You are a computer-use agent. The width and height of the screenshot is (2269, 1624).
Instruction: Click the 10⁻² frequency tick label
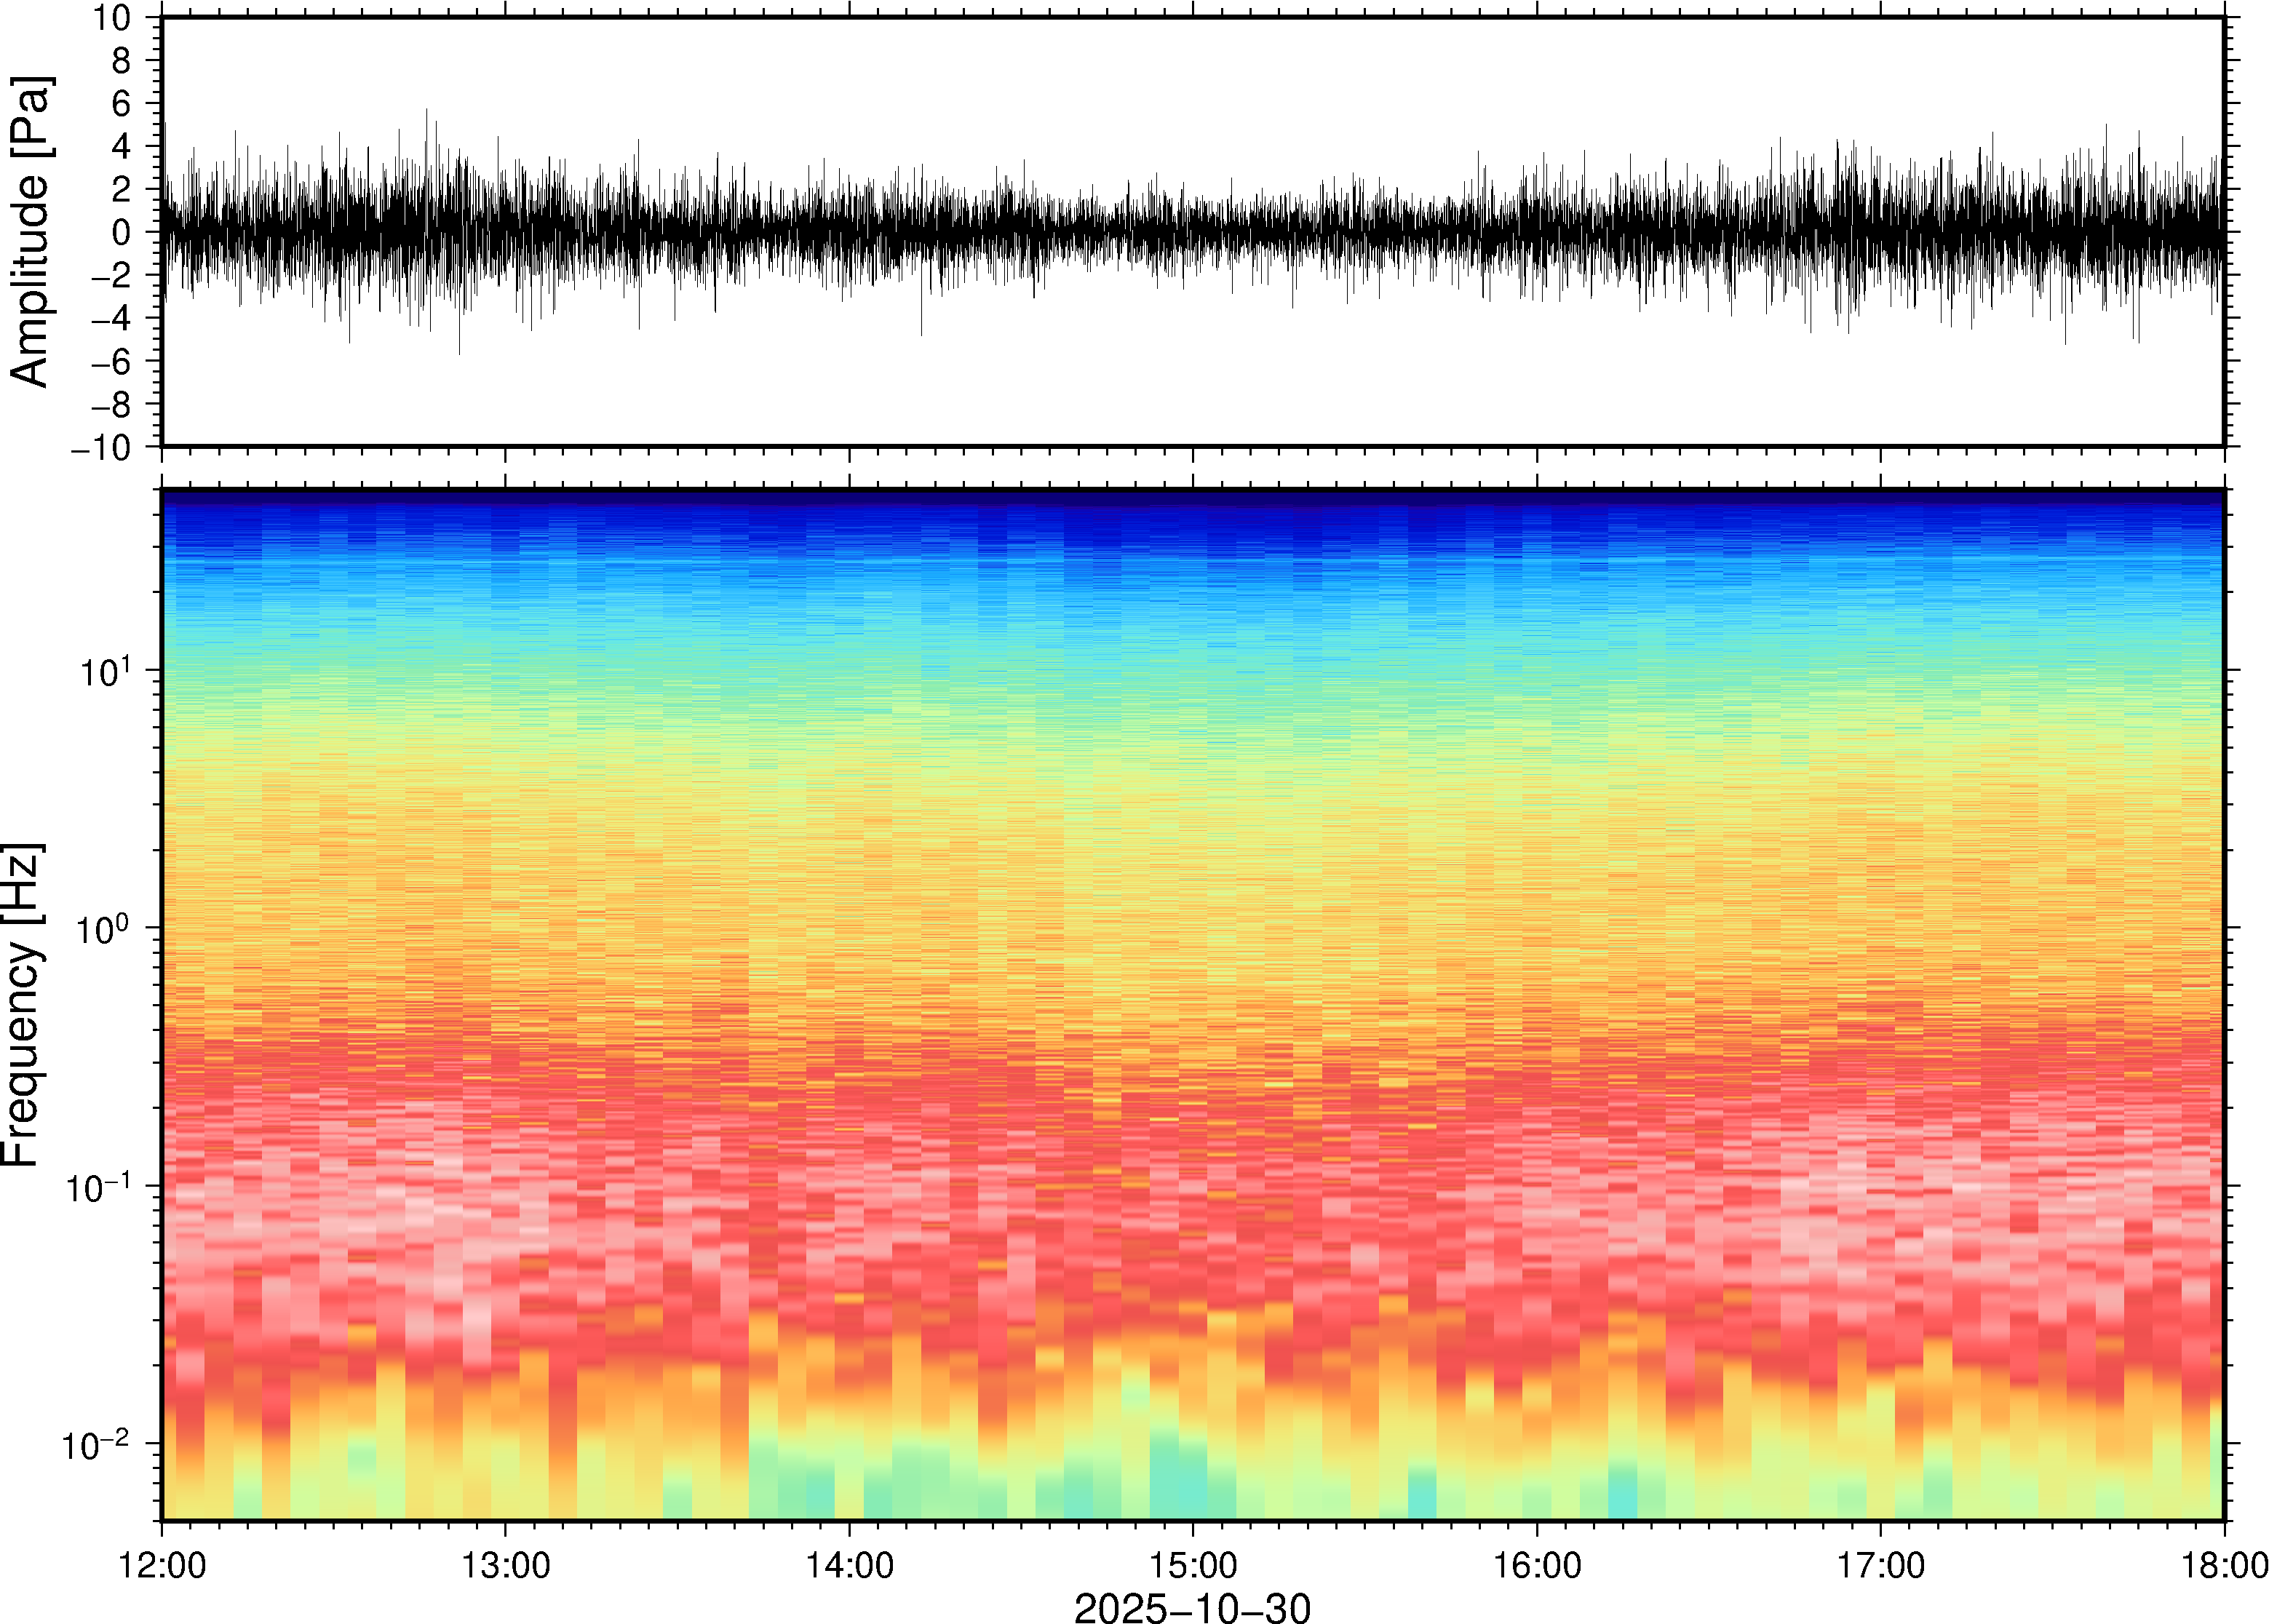pos(97,1444)
